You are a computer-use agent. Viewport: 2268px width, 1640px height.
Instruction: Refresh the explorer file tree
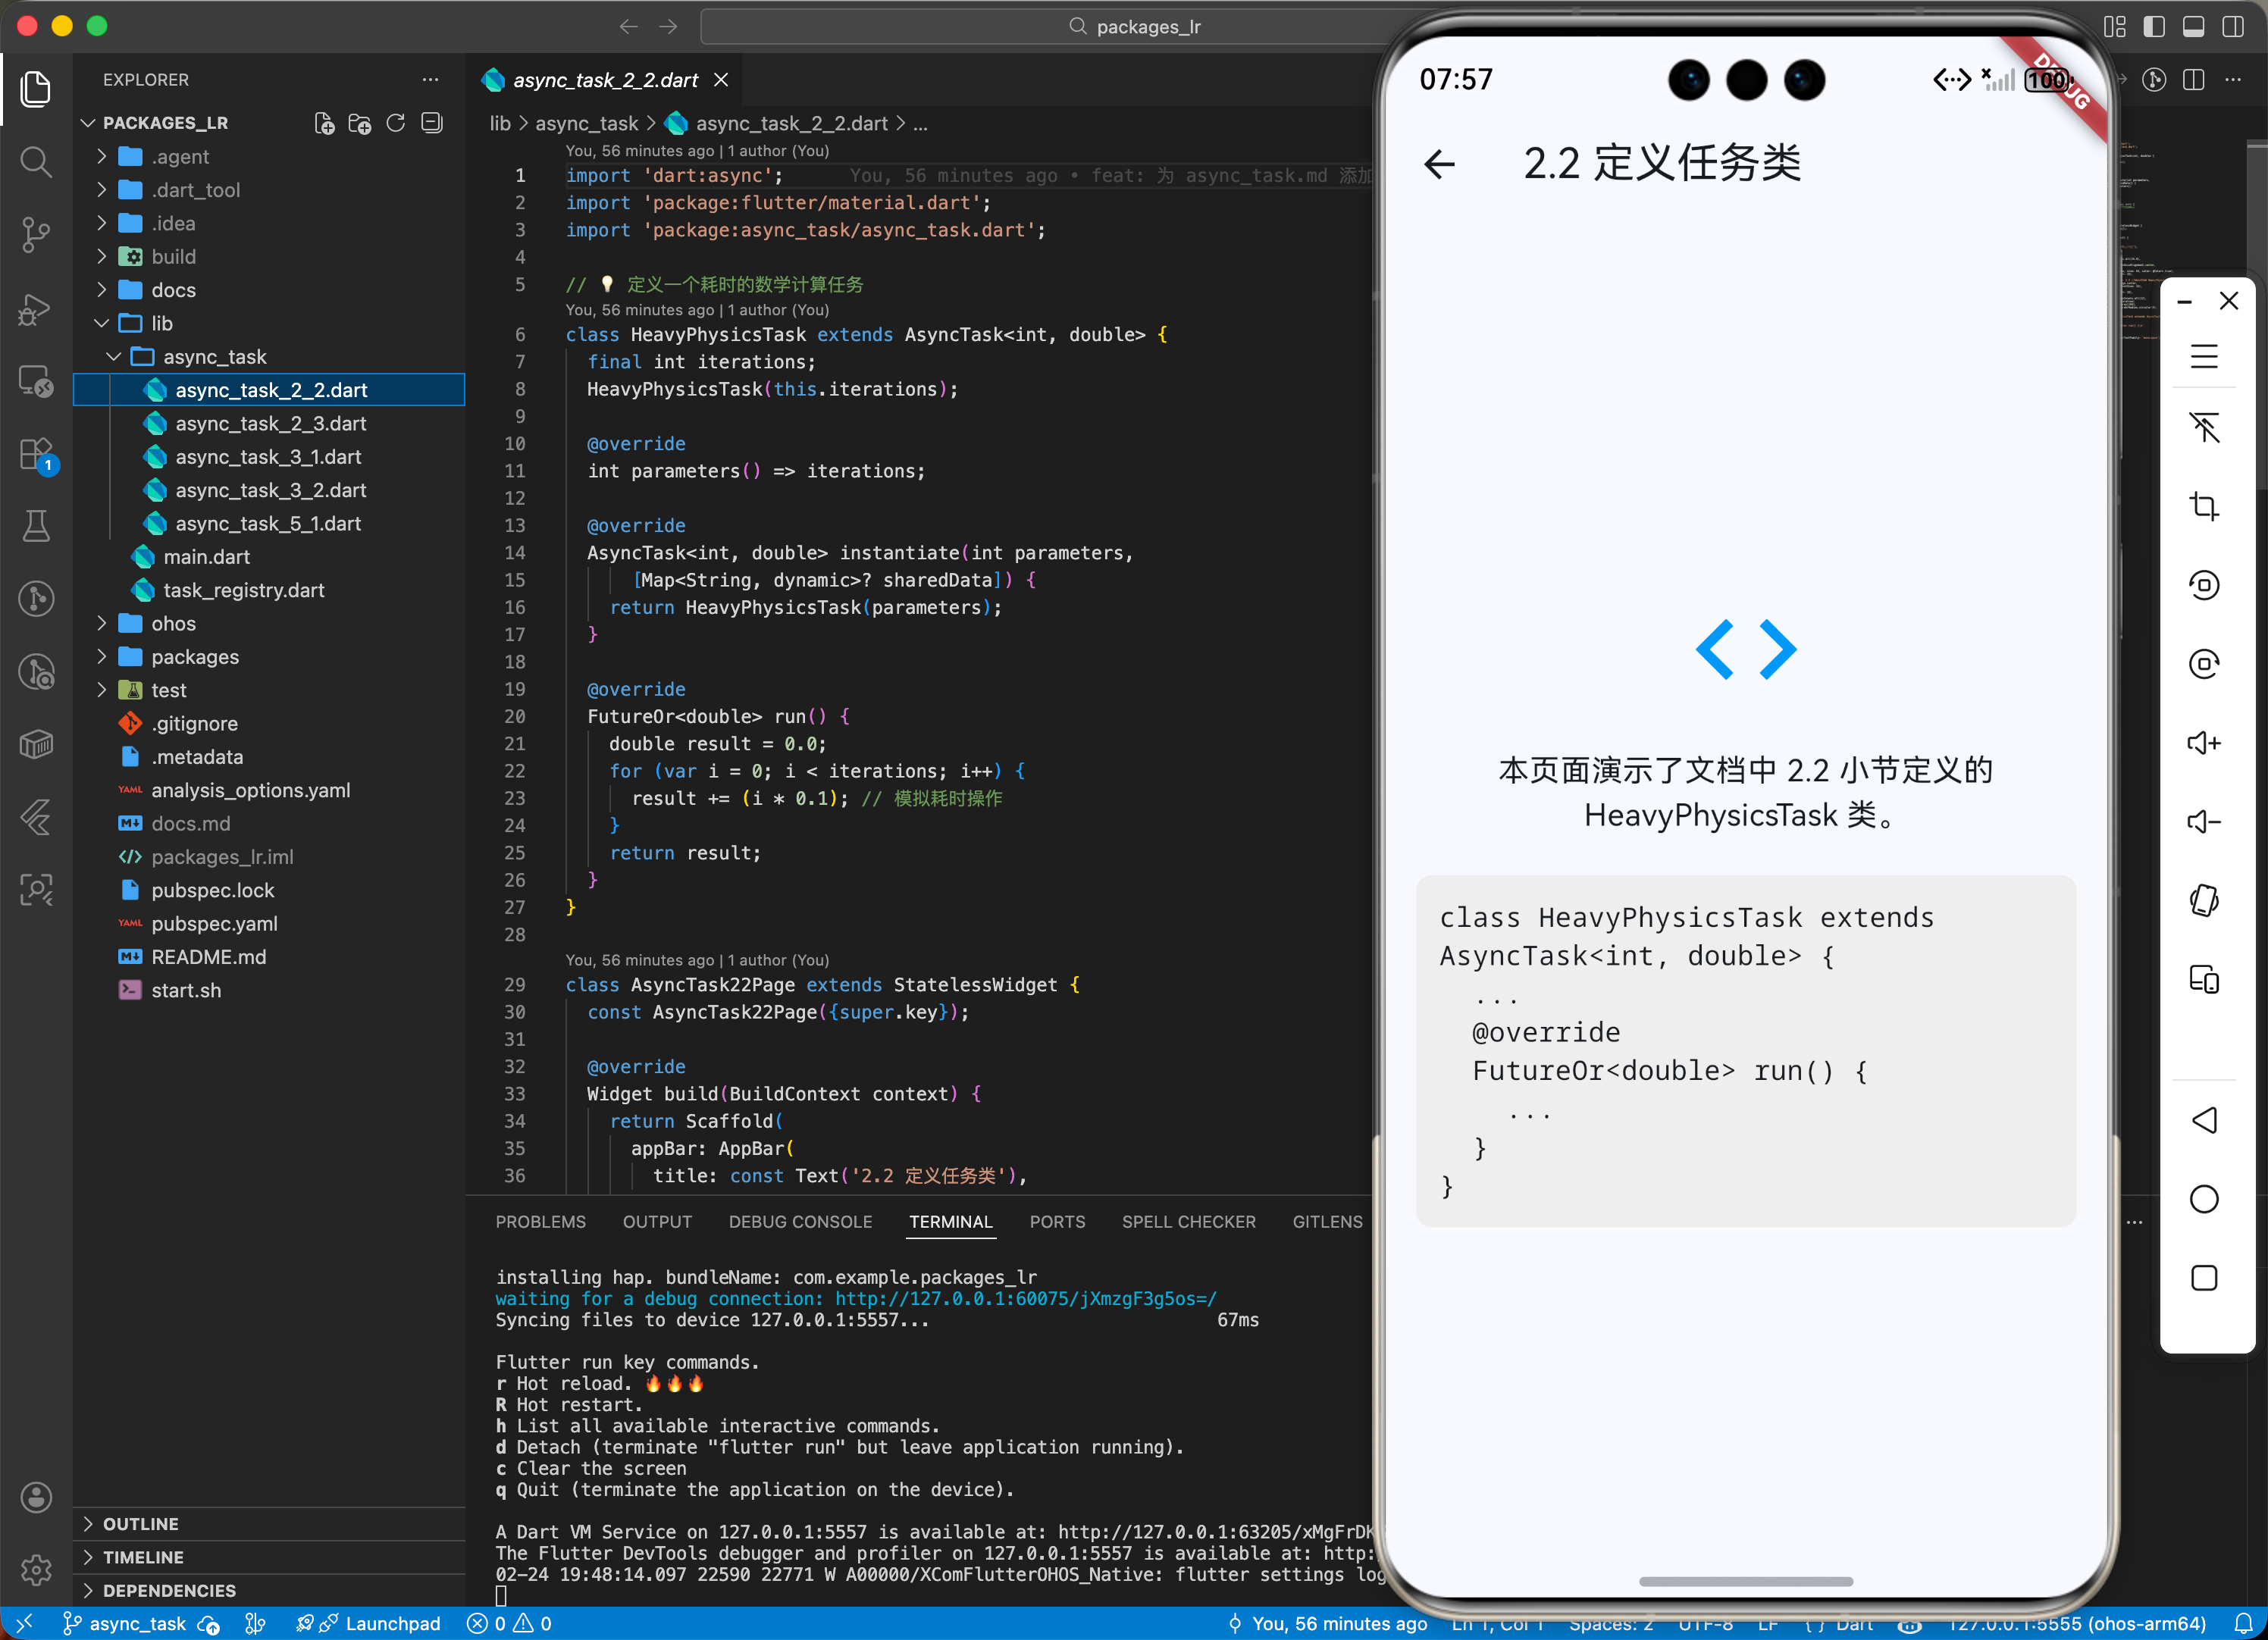point(396,123)
